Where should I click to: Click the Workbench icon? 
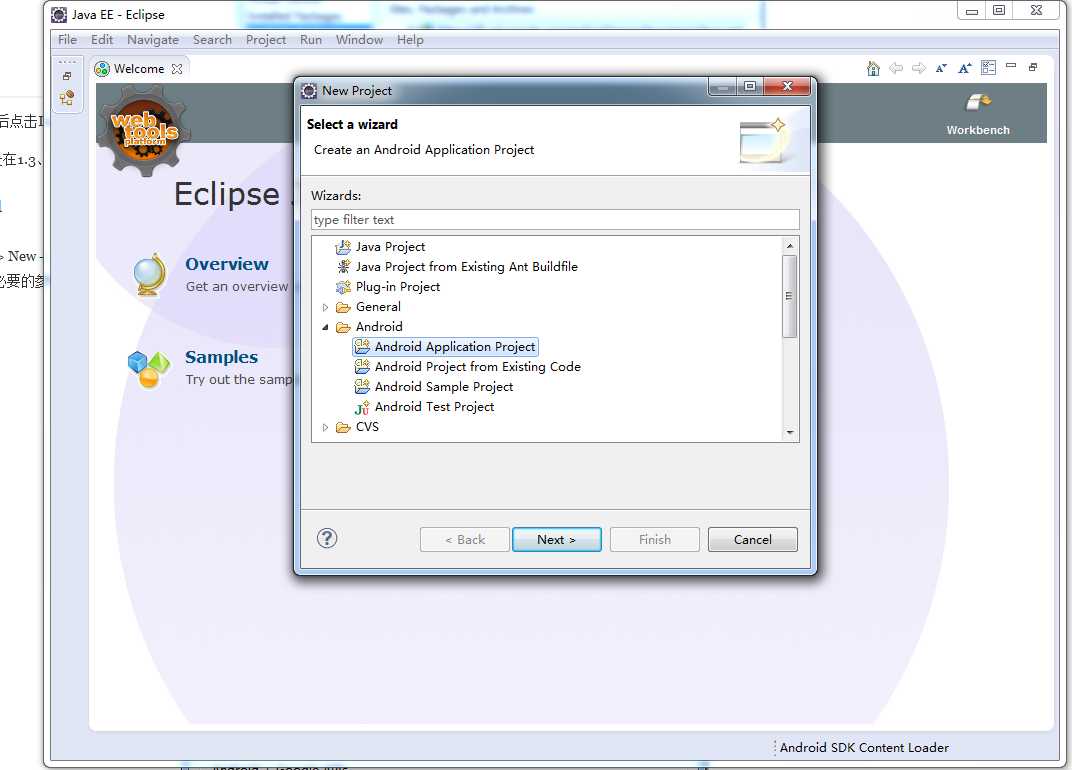coord(978,103)
